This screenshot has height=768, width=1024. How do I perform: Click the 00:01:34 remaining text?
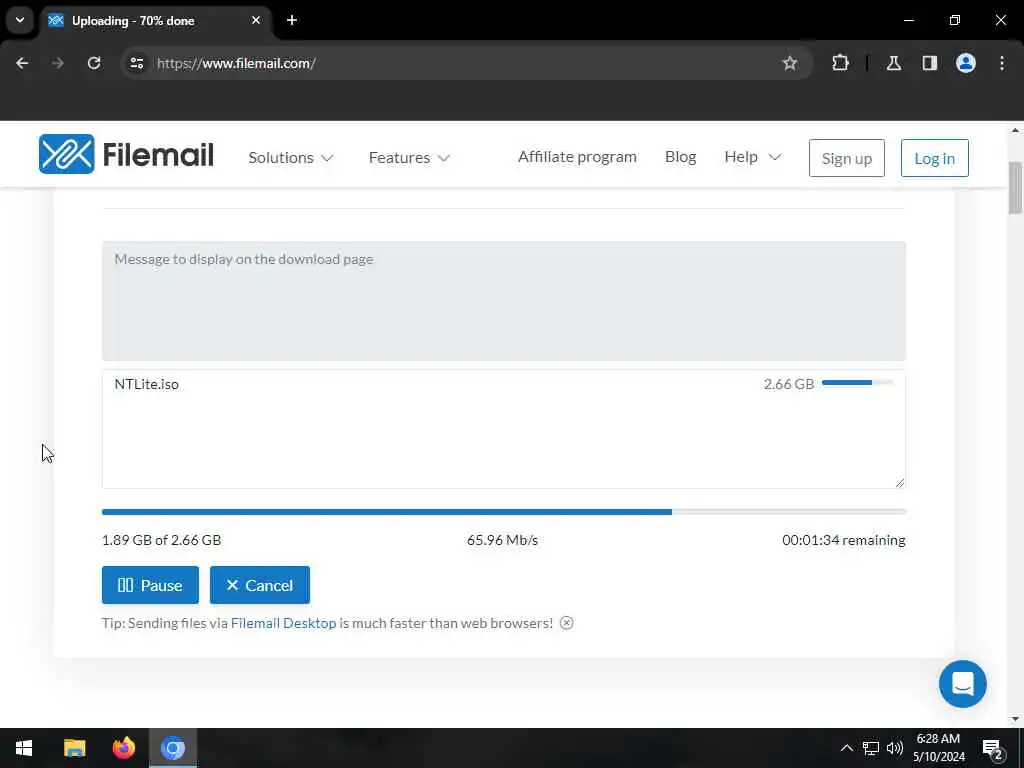[x=844, y=540]
